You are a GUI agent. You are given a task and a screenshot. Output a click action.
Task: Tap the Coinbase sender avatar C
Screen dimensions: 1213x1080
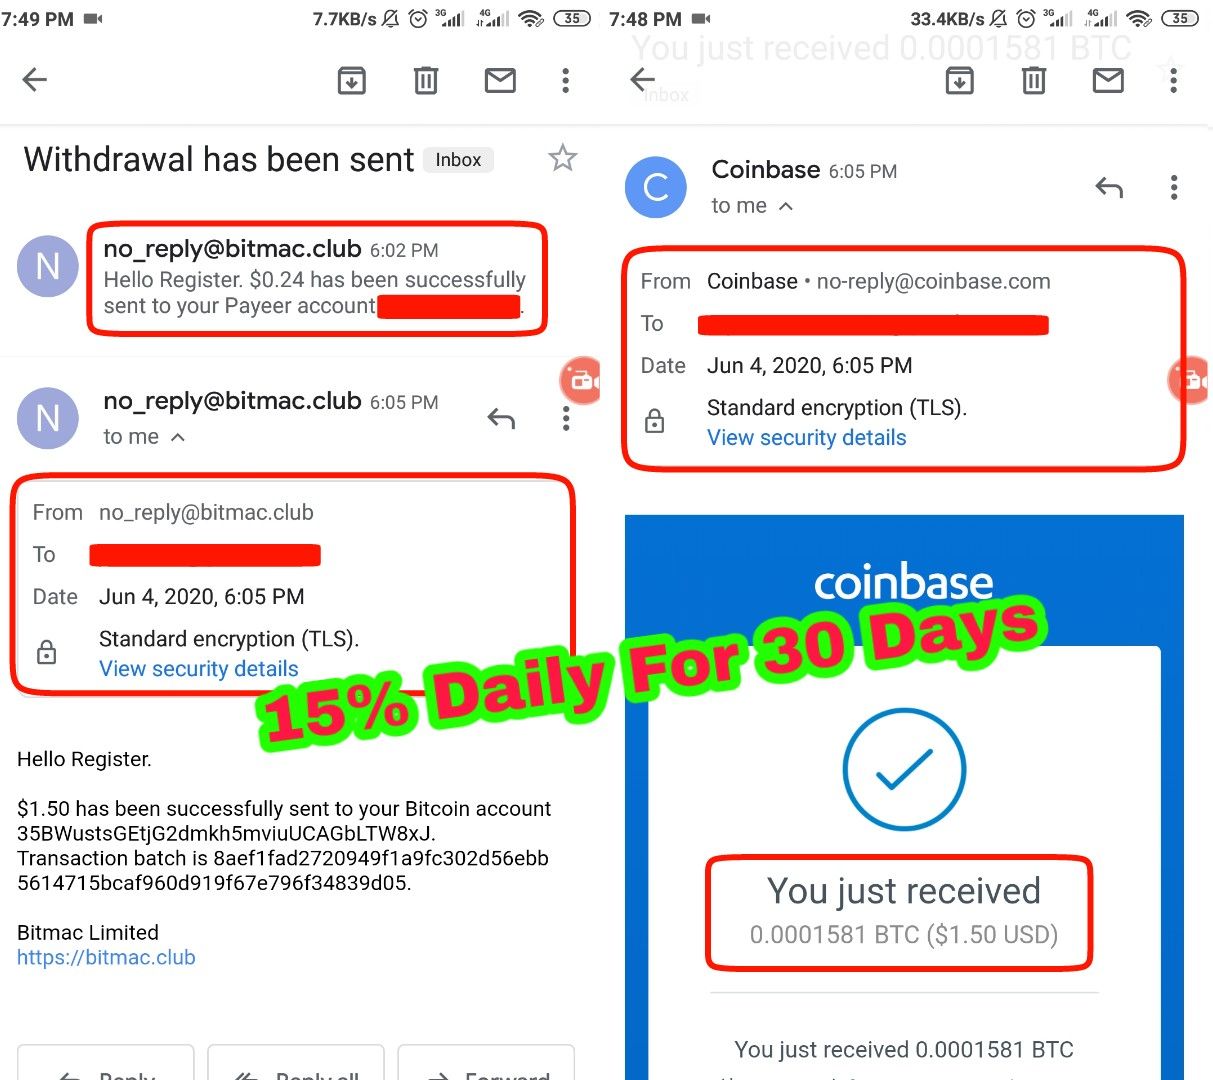pos(656,187)
